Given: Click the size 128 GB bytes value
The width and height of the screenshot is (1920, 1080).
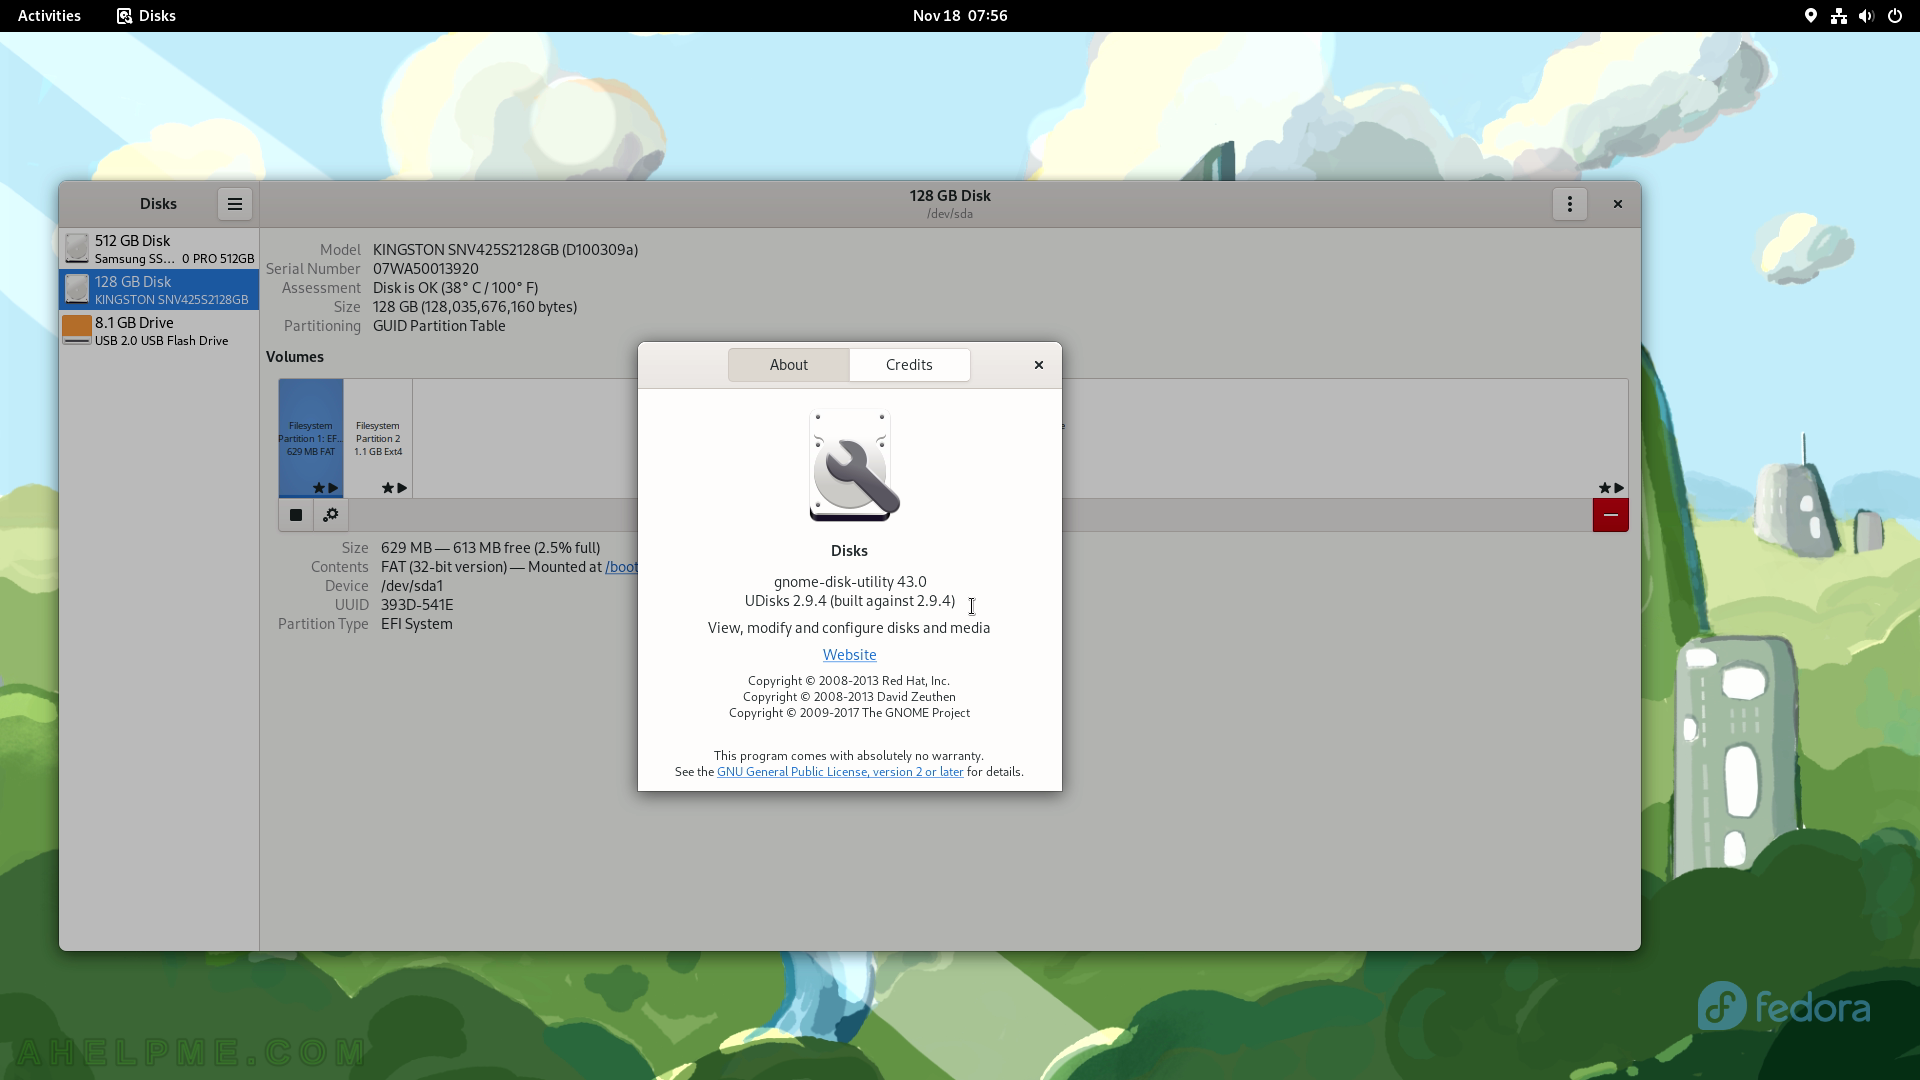Looking at the screenshot, I should point(475,307).
